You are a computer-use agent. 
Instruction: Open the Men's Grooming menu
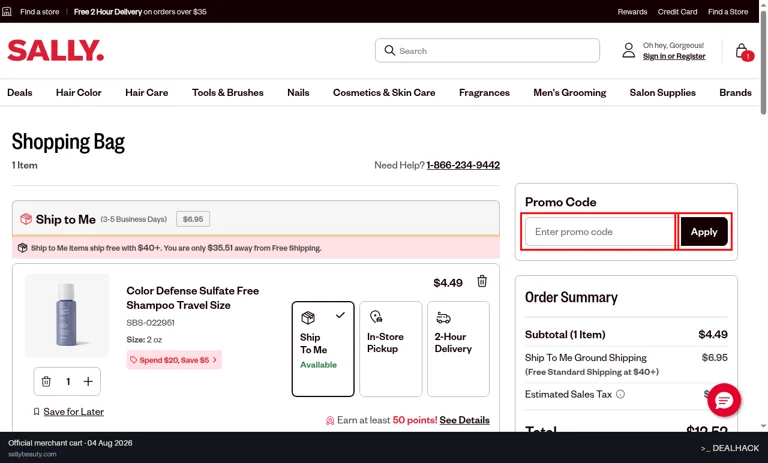coord(570,93)
